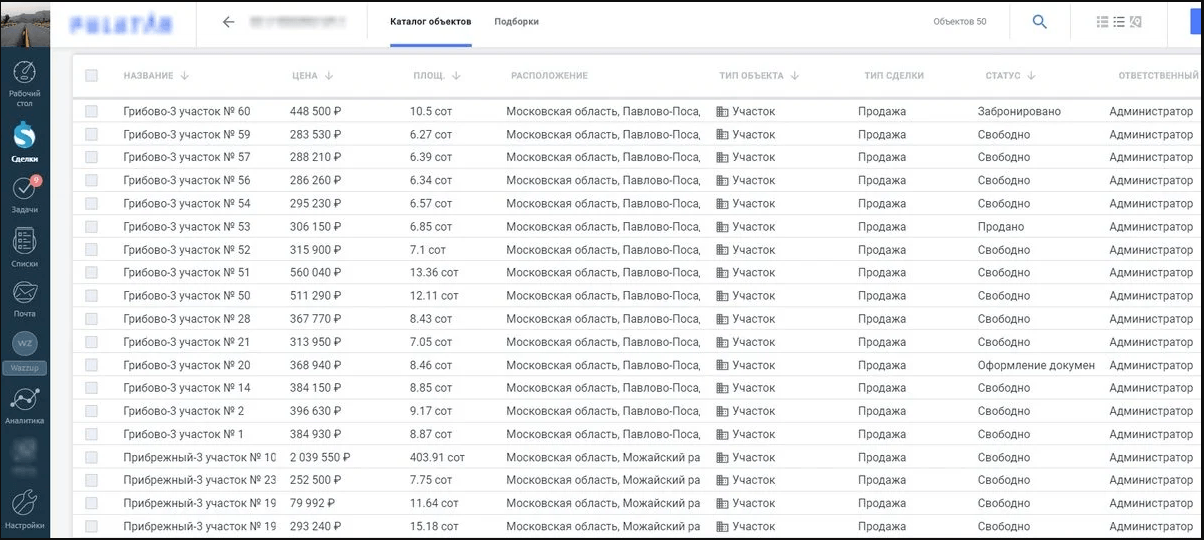Sort by Статус column arrow
The height and width of the screenshot is (540, 1204).
[x=1031, y=76]
